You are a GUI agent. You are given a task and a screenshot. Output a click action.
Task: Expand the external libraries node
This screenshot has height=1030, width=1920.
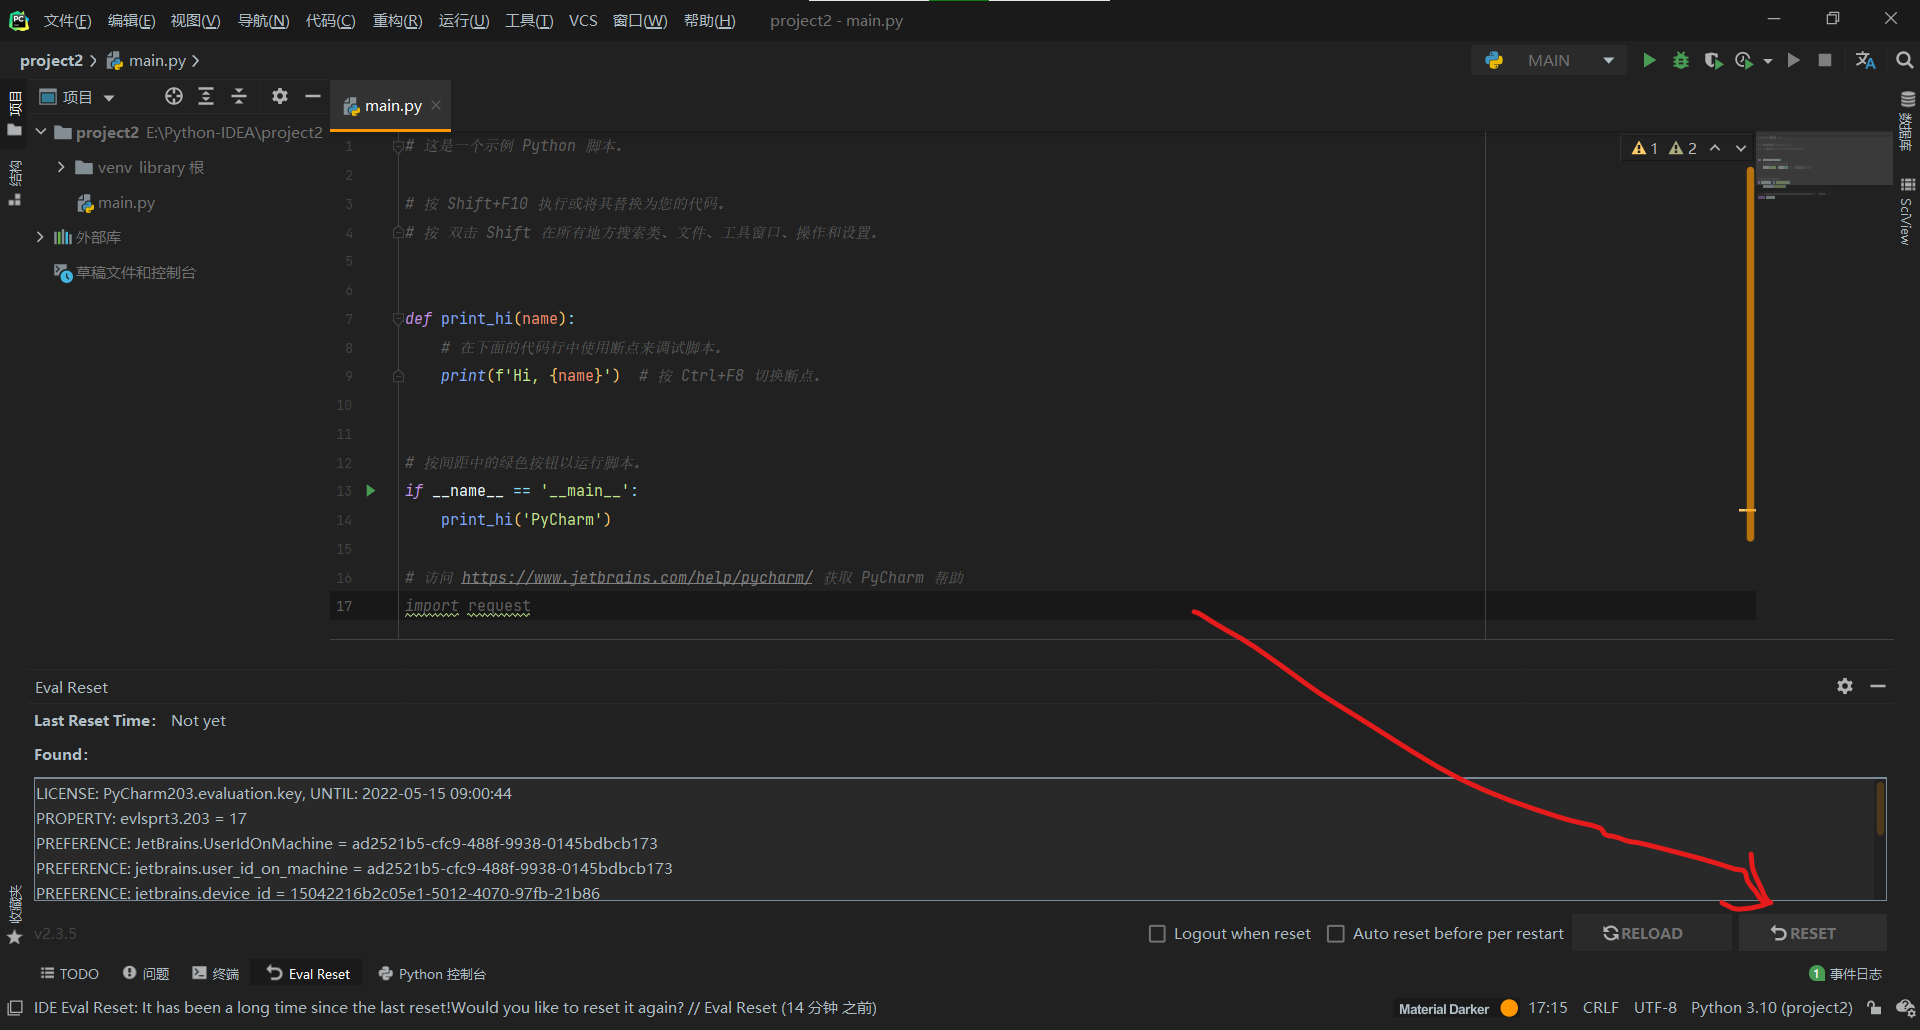(x=40, y=237)
